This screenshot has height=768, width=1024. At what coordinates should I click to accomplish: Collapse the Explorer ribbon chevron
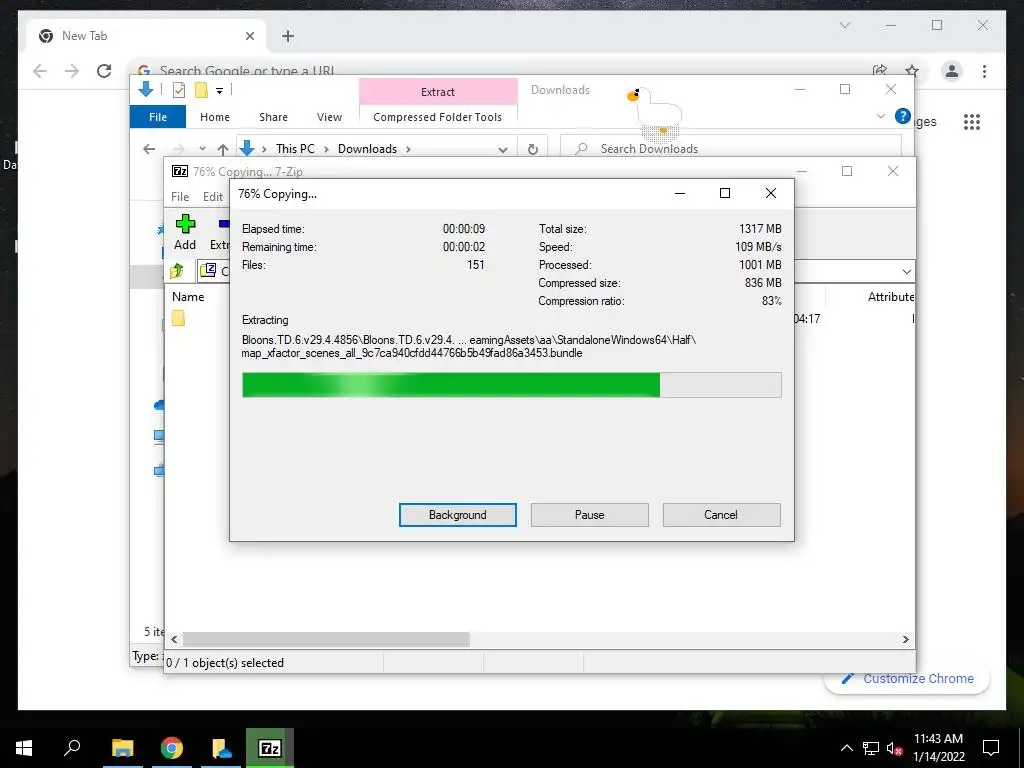[x=880, y=116]
